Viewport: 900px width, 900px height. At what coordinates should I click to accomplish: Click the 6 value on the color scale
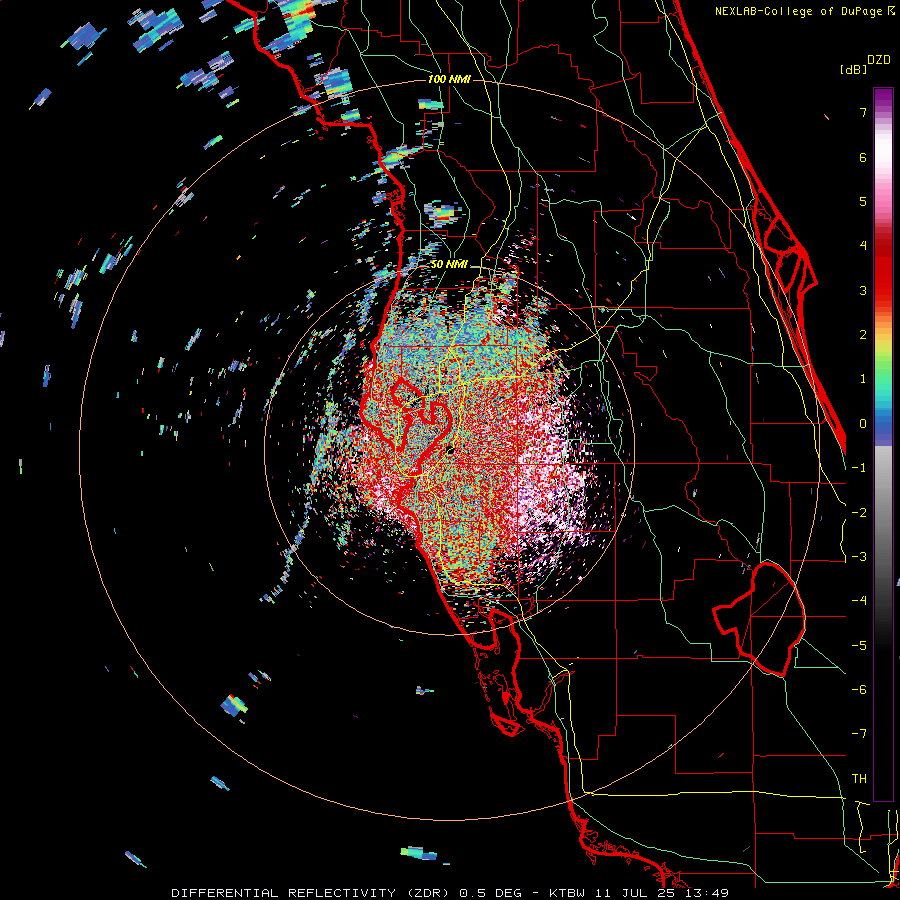point(863,157)
